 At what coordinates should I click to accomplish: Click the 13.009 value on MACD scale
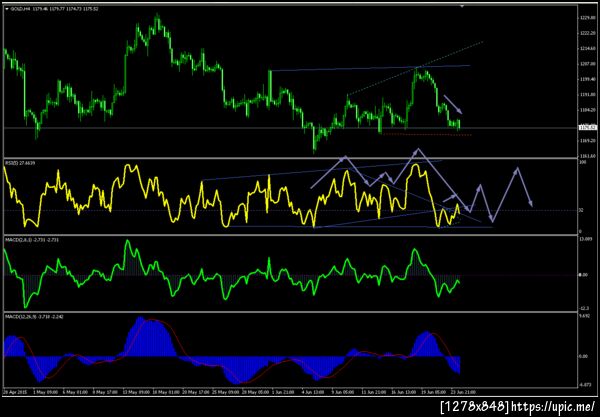point(585,239)
